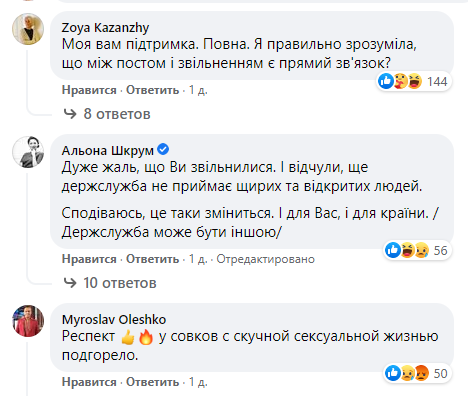Reply to Zoya Kazanzhy's comment via Ответить
468x396 pixels.
tap(152, 90)
